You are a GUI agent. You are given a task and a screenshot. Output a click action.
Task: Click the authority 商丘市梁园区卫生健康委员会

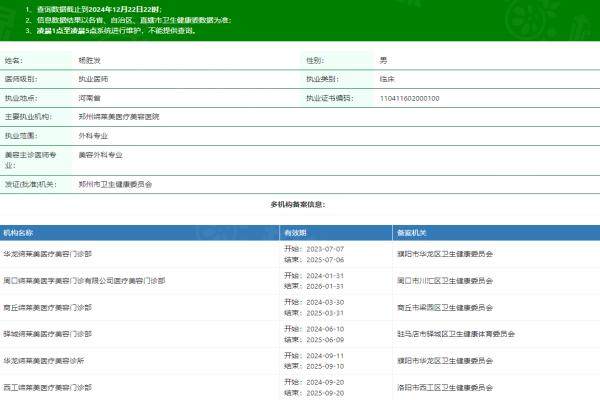[x=445, y=308]
